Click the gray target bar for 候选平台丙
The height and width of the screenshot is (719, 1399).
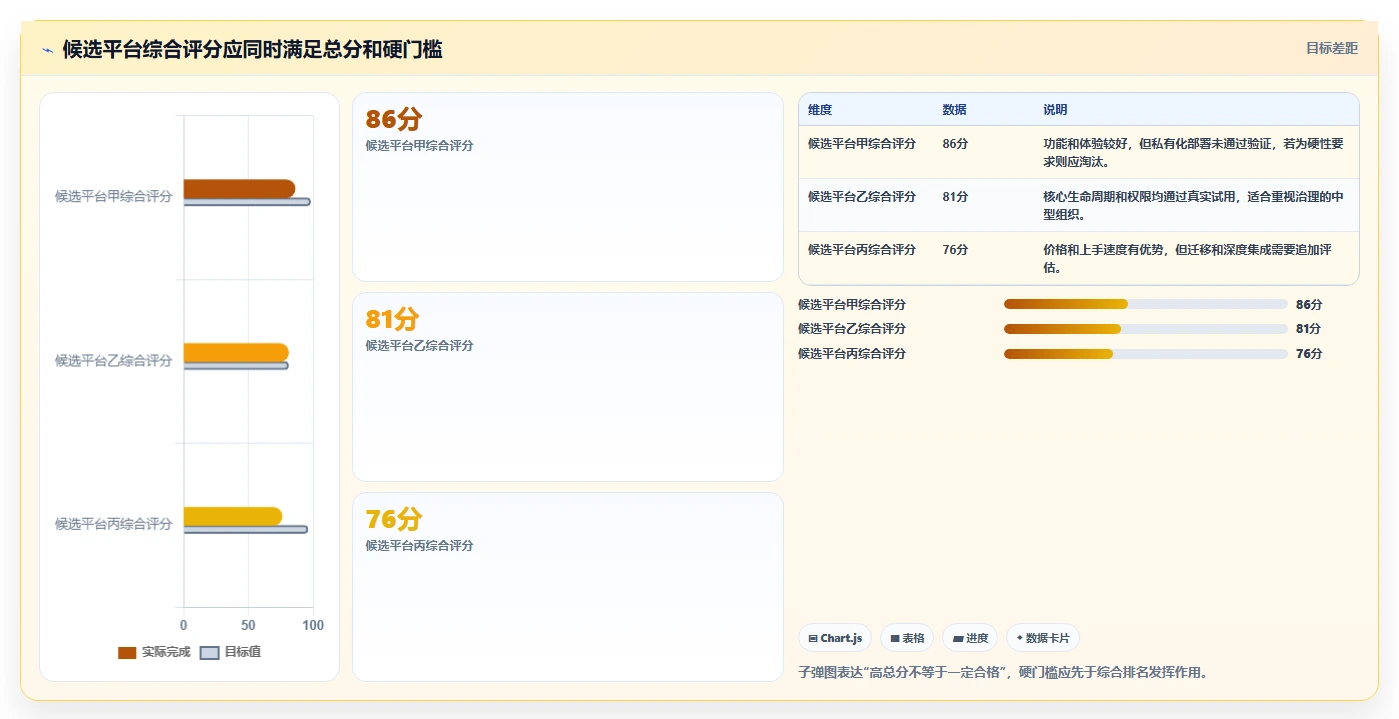(245, 529)
